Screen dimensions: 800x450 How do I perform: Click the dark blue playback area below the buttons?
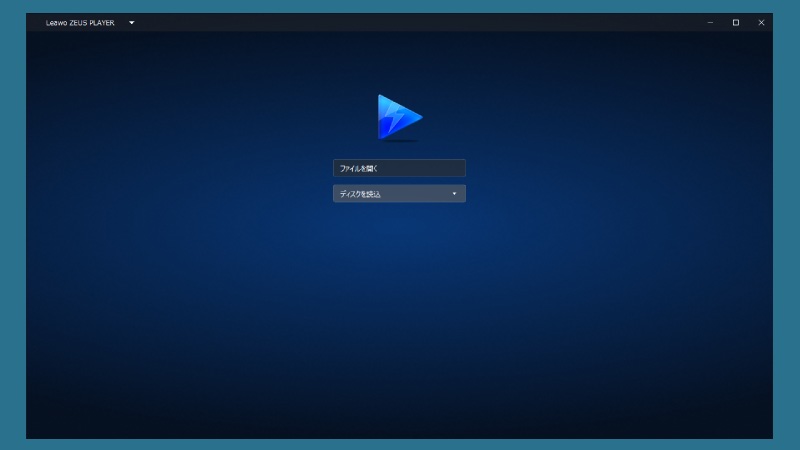[x=400, y=320]
